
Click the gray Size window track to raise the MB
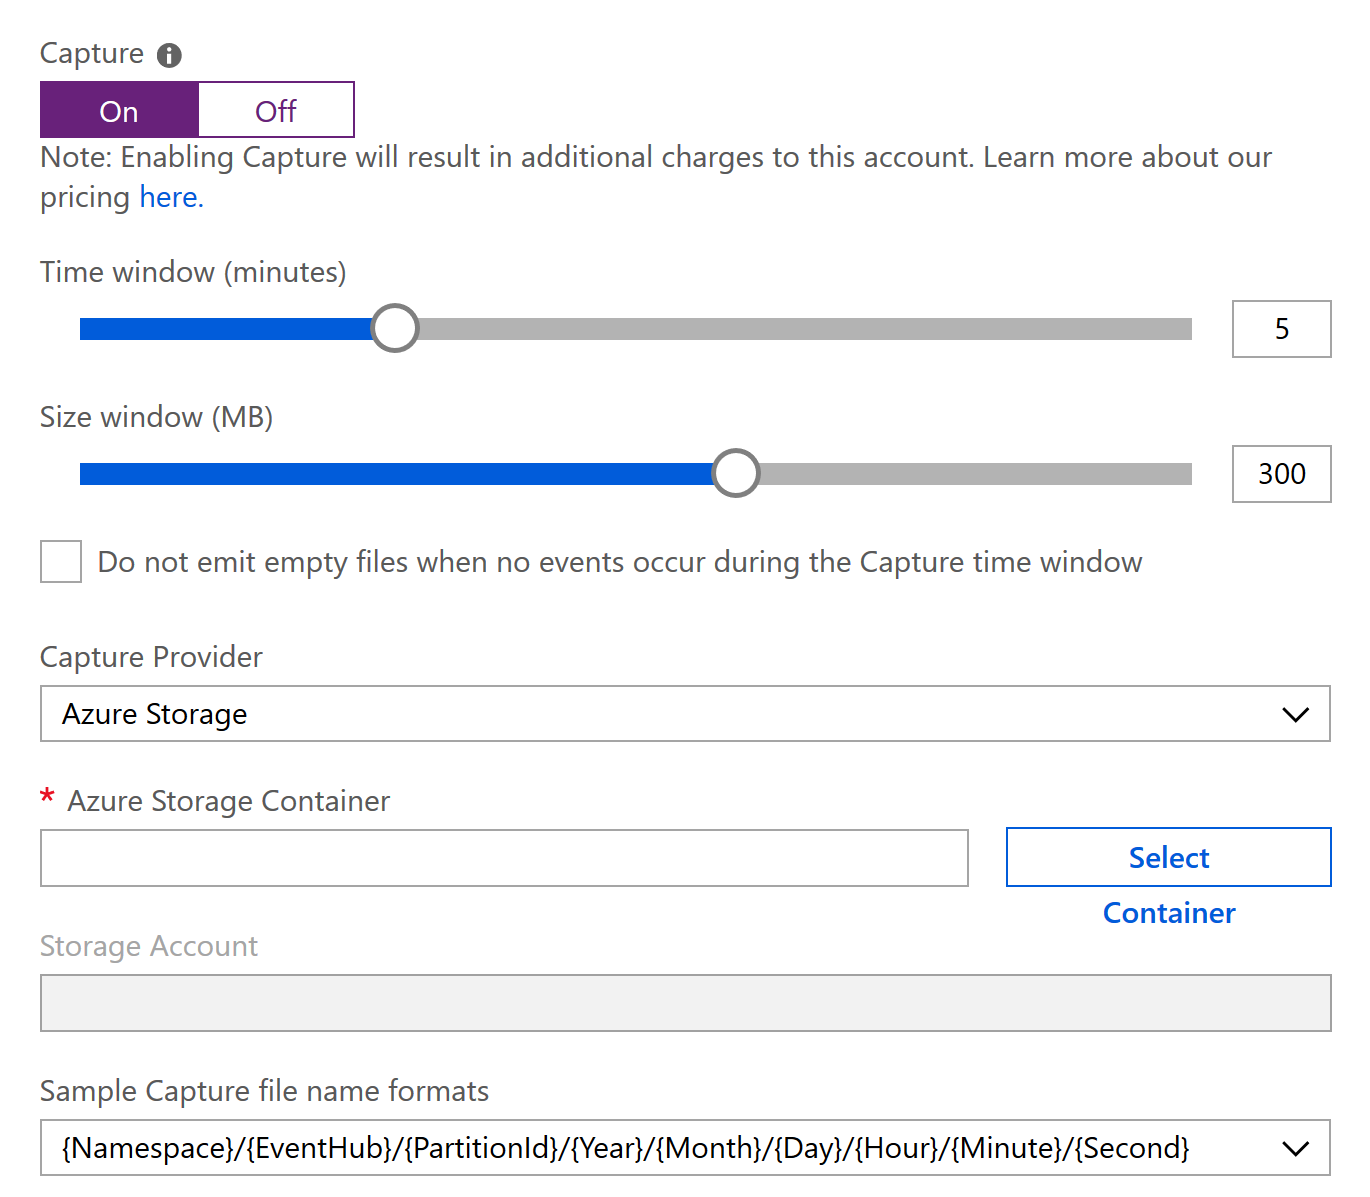tap(976, 474)
